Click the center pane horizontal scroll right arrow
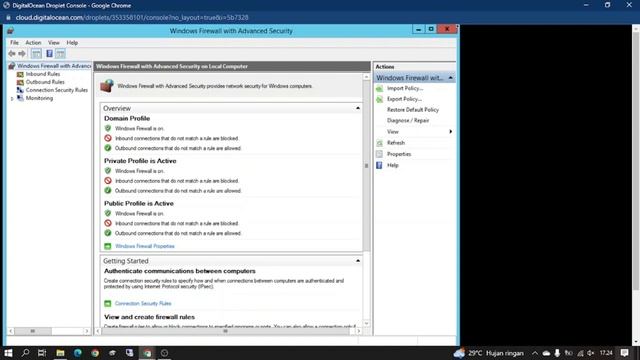This screenshot has height=360, width=640. tap(358, 331)
